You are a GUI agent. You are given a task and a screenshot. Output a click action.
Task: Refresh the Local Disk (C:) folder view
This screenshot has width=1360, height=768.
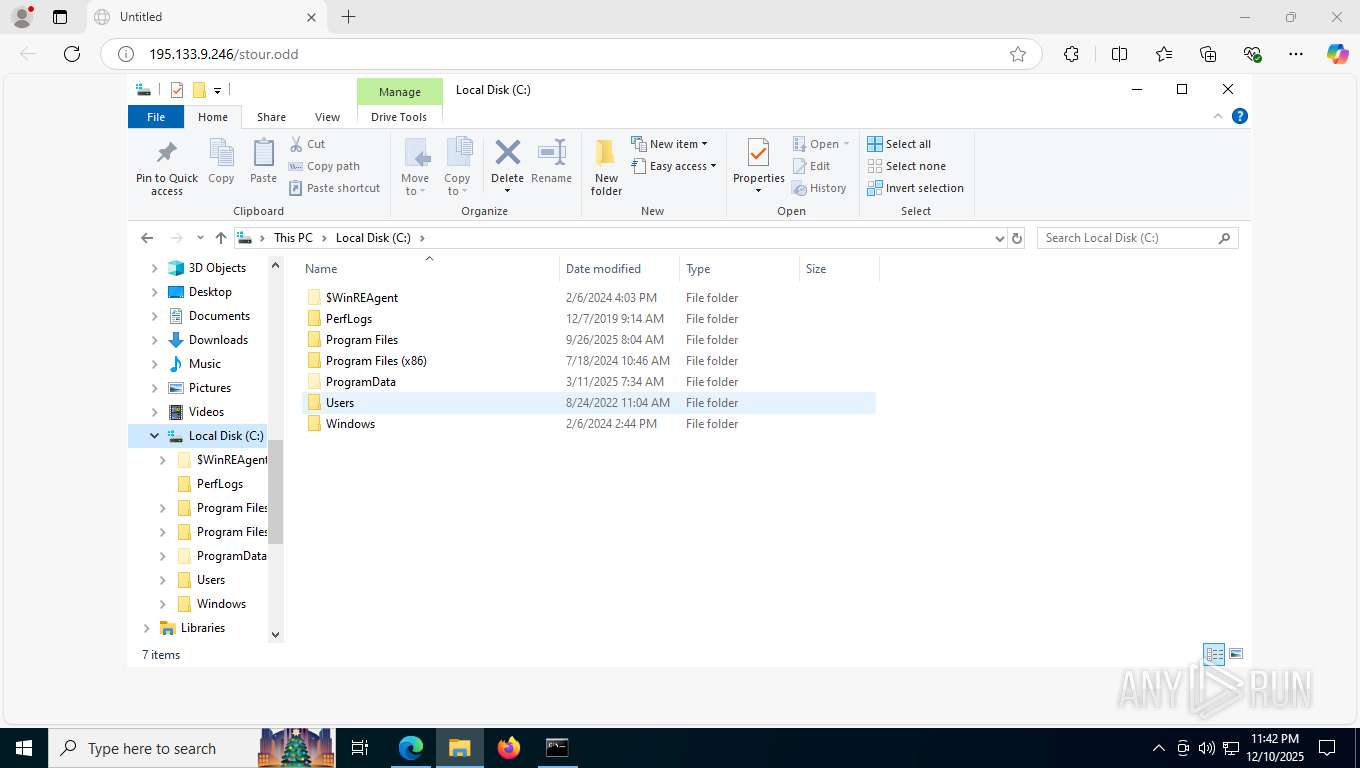point(1017,238)
